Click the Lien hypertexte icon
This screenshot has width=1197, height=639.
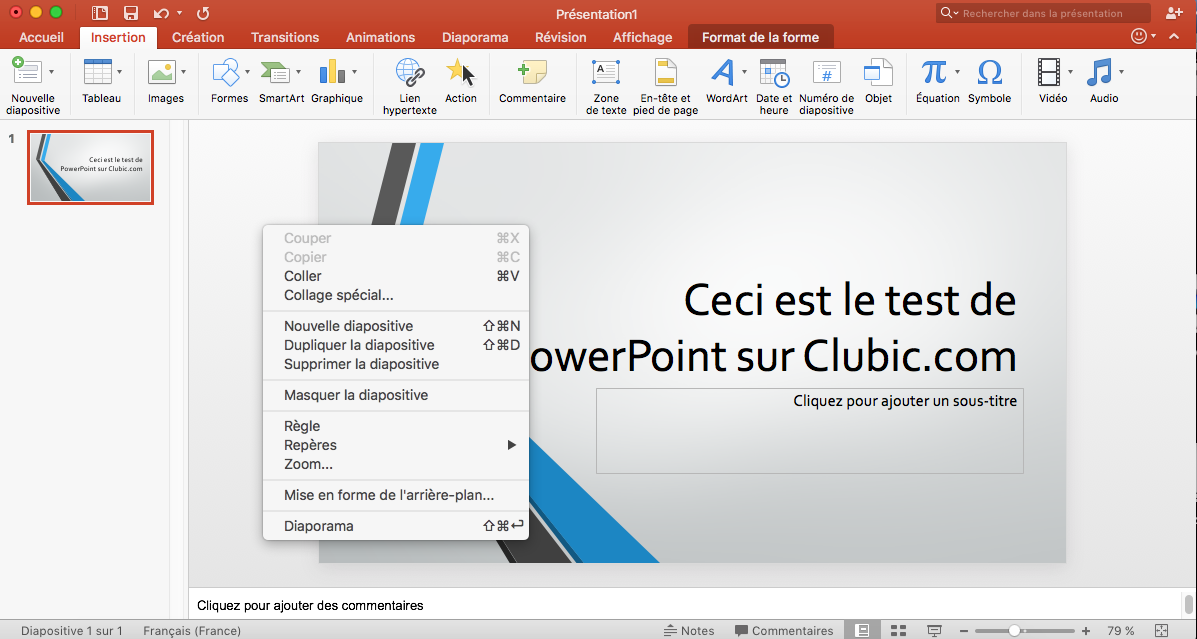tap(410, 72)
